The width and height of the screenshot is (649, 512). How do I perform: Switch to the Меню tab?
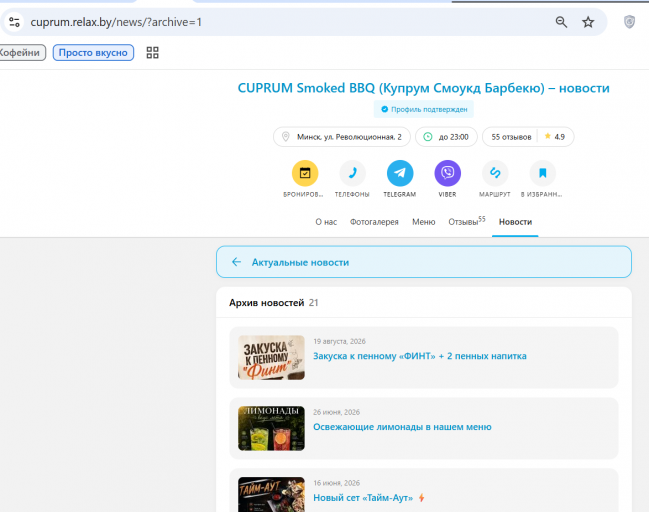pyautogui.click(x=423, y=222)
